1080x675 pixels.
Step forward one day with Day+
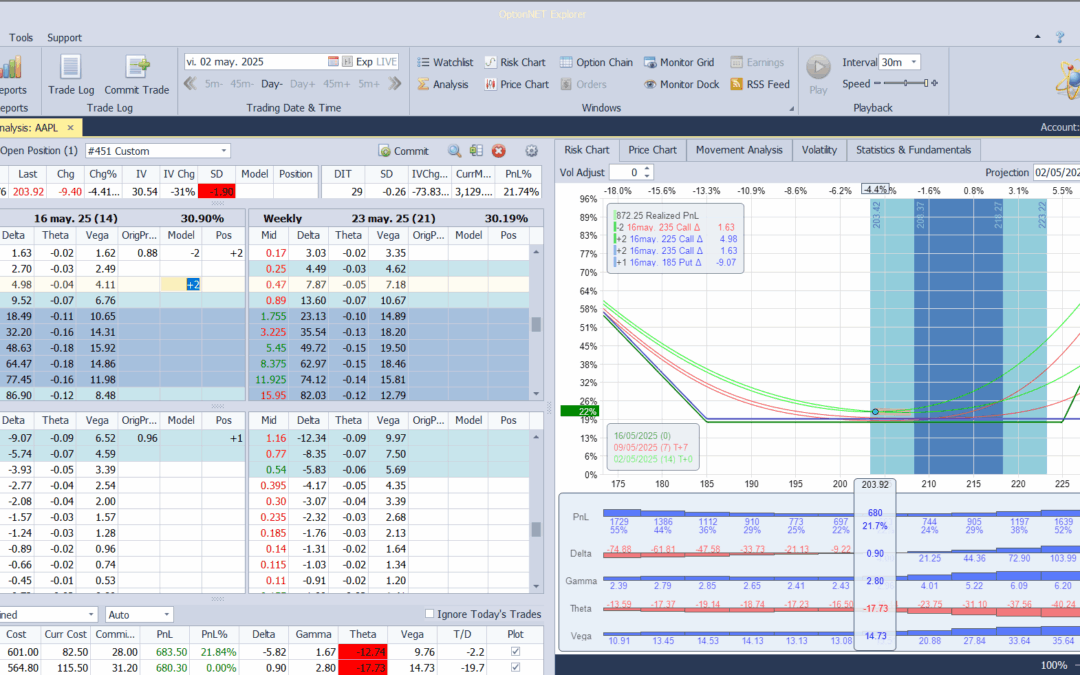pos(302,84)
